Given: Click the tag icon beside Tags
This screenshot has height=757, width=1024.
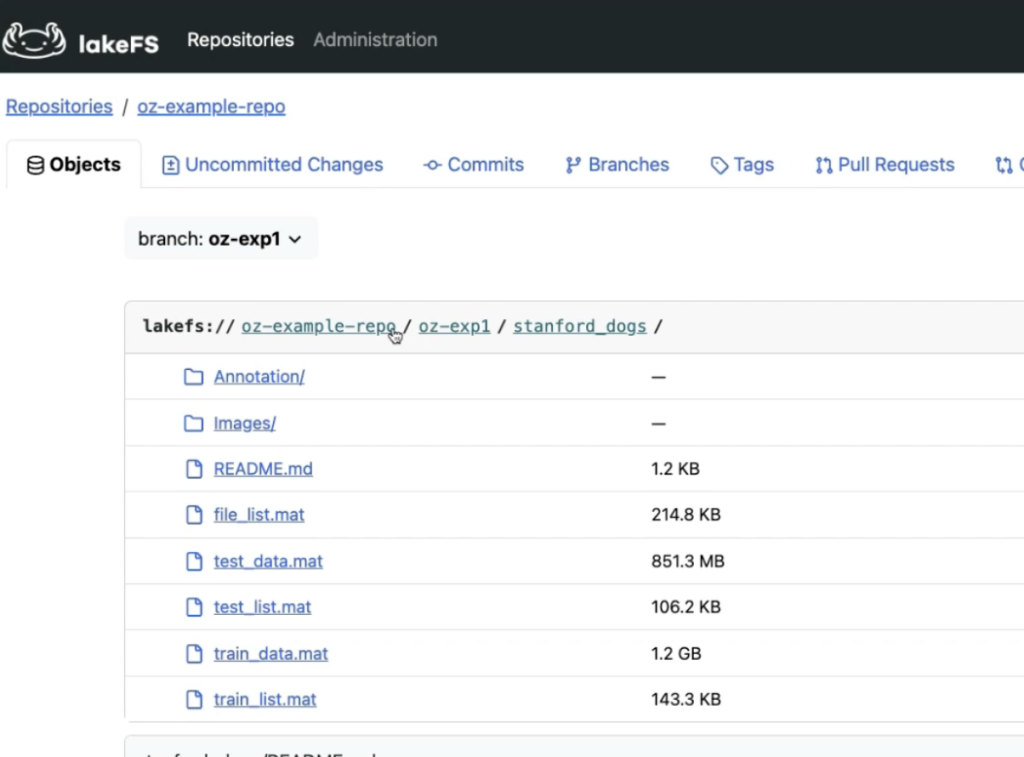Looking at the screenshot, I should 719,166.
